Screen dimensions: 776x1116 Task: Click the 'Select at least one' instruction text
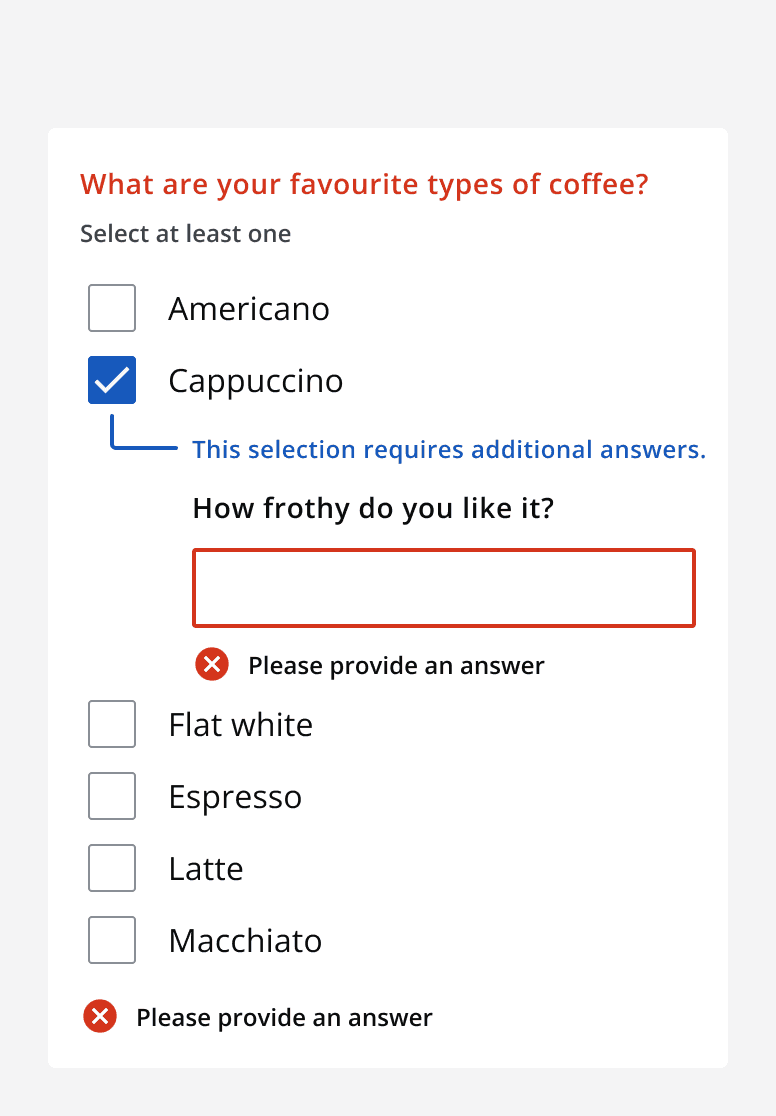[185, 233]
